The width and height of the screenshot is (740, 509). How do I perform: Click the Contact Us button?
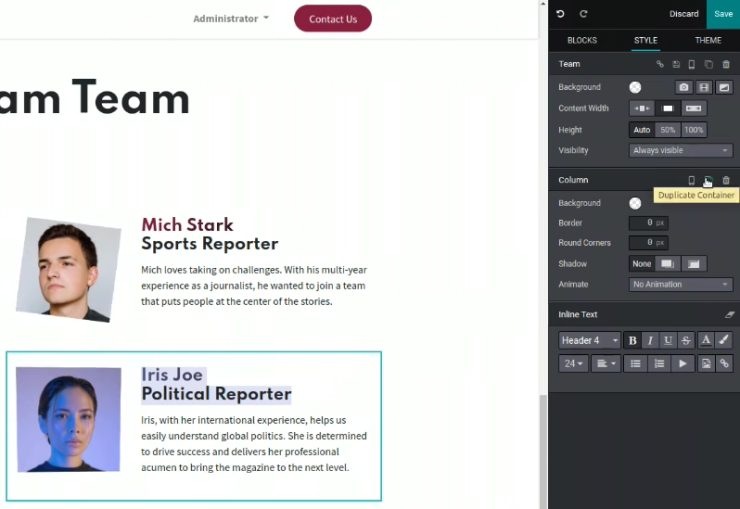point(333,19)
